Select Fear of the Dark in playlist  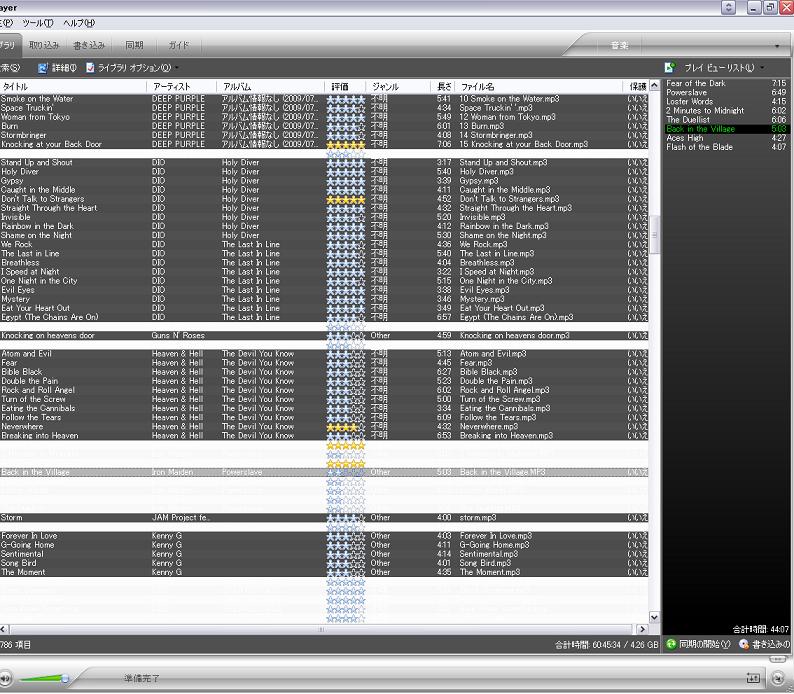[x=726, y=83]
